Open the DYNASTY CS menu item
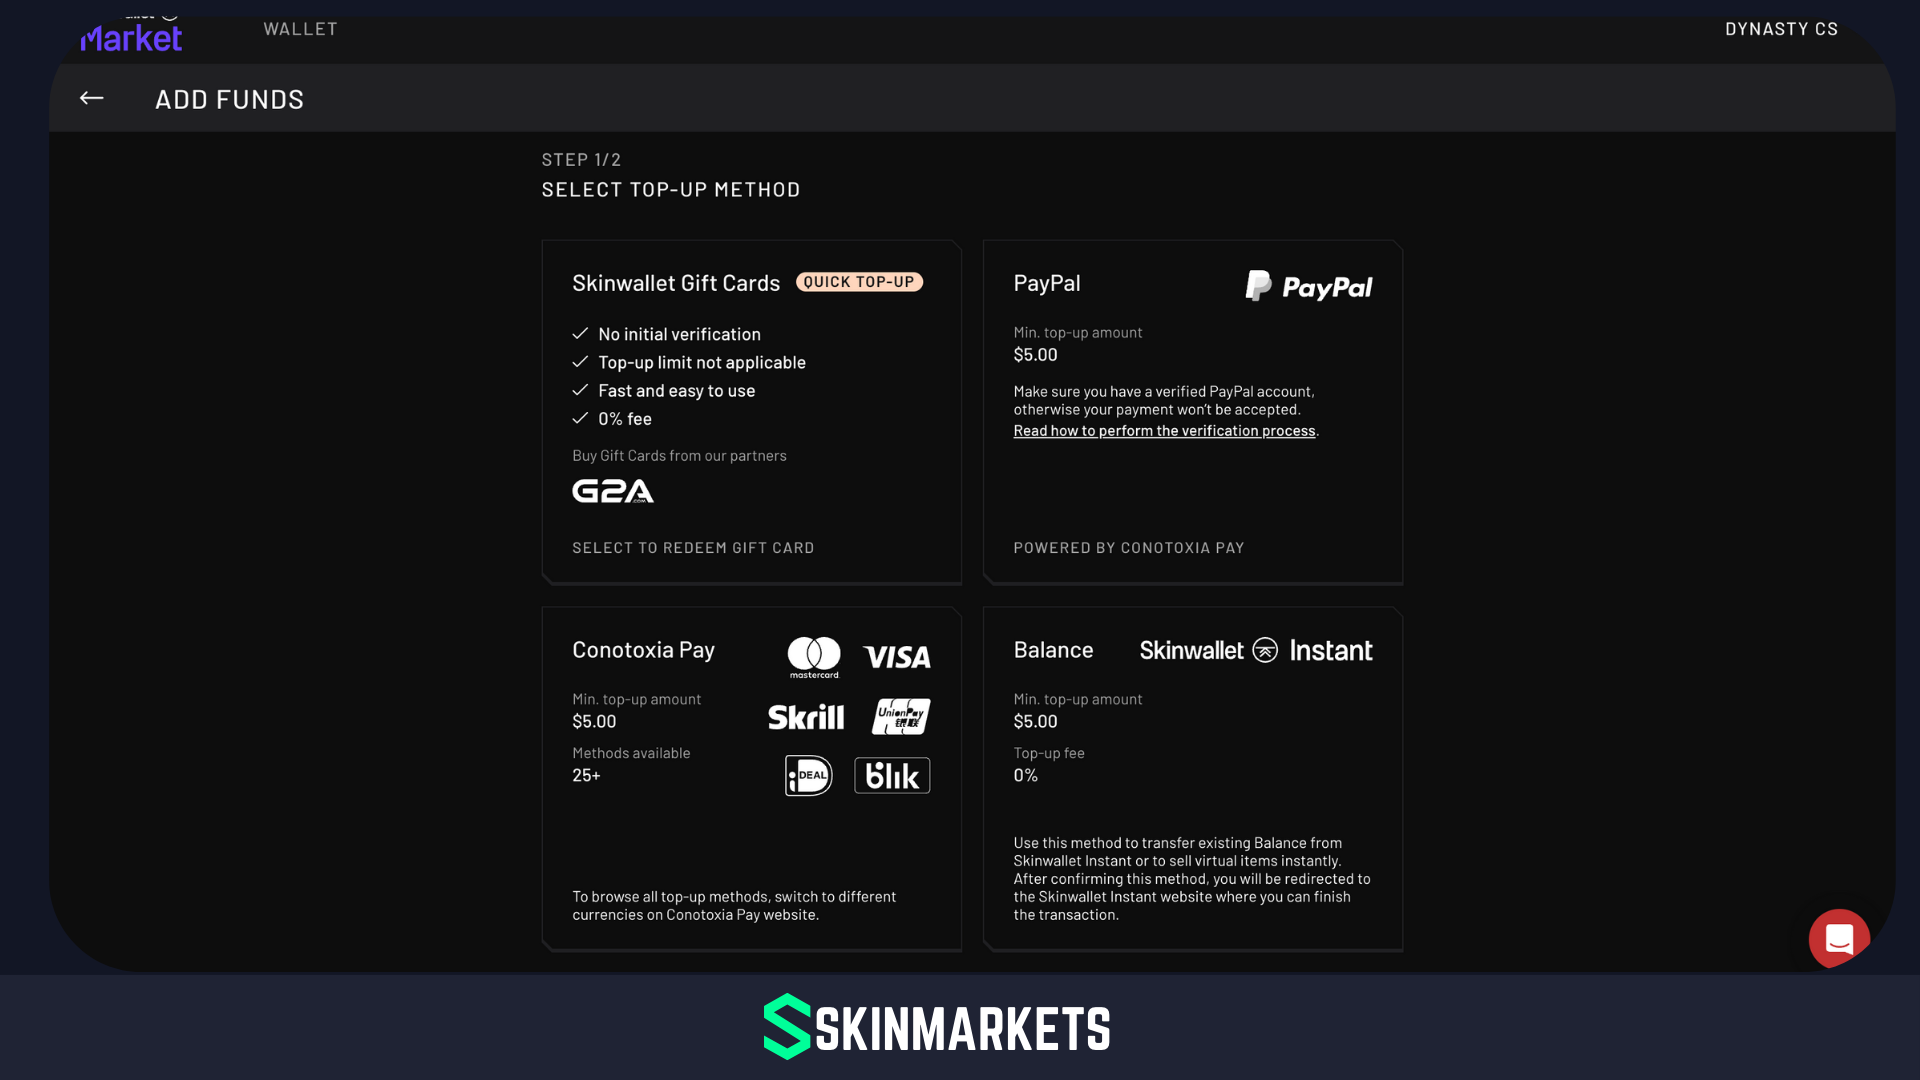 [1782, 28]
